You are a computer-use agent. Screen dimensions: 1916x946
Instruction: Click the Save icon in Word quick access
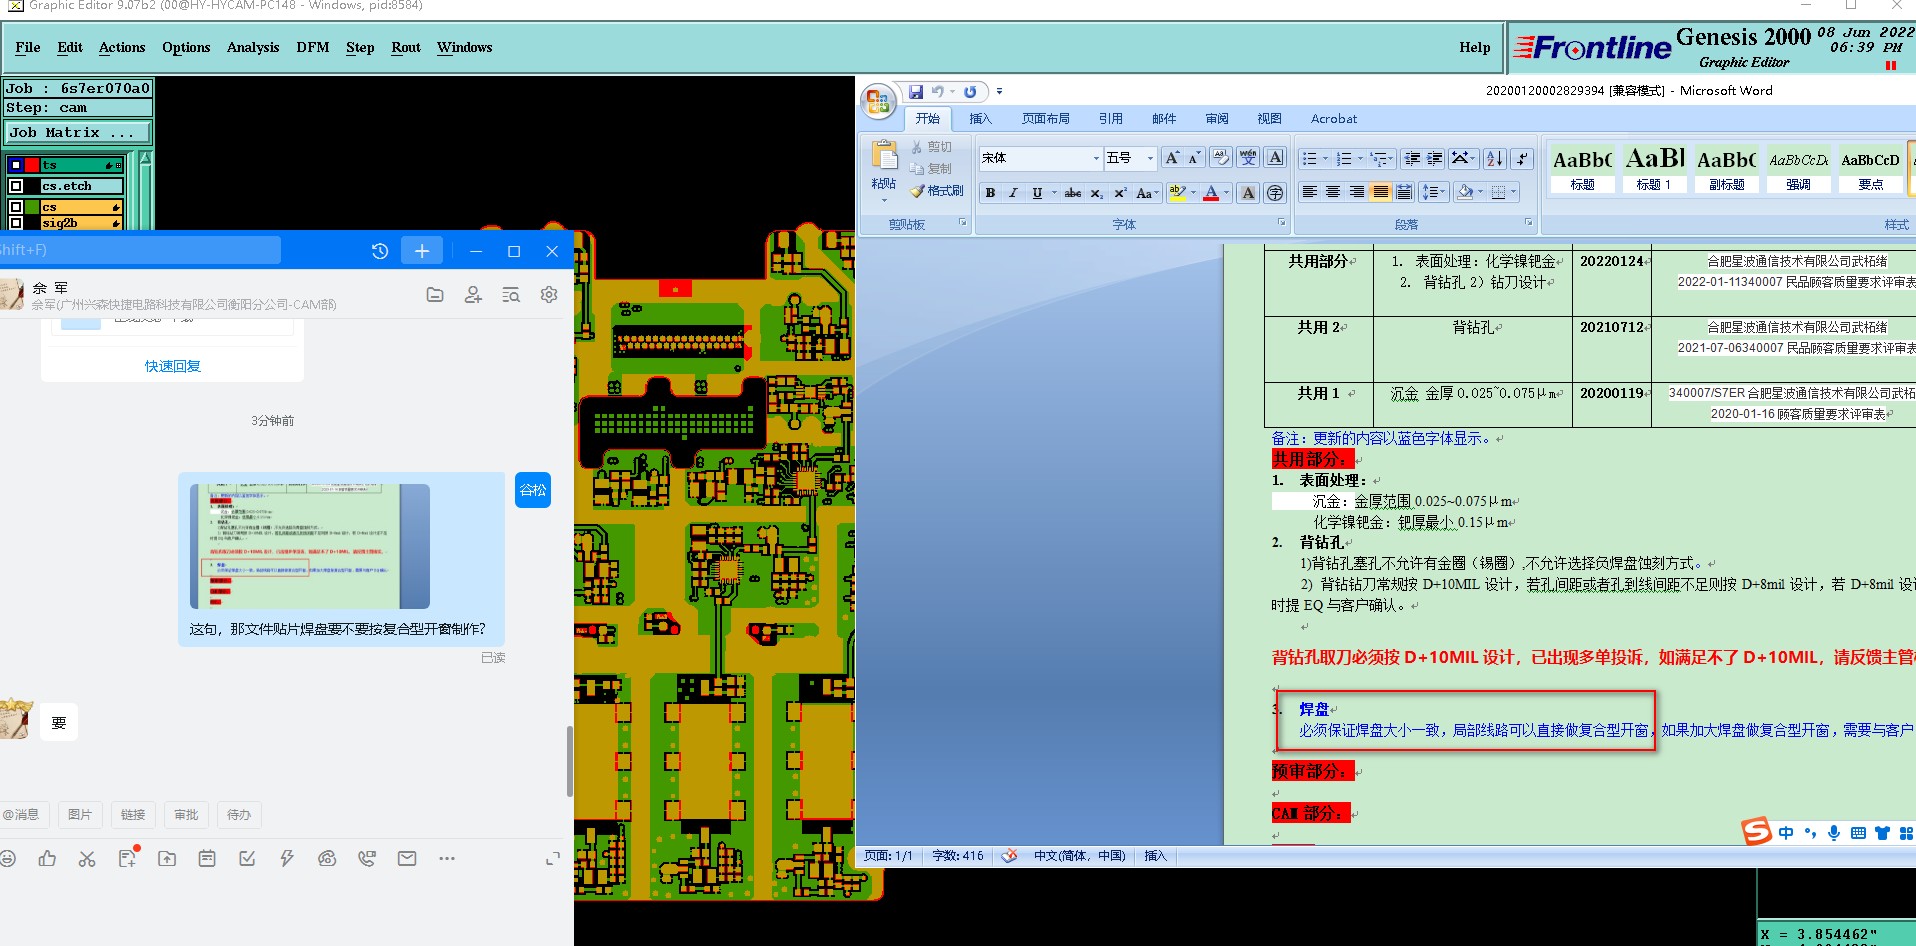tap(916, 91)
